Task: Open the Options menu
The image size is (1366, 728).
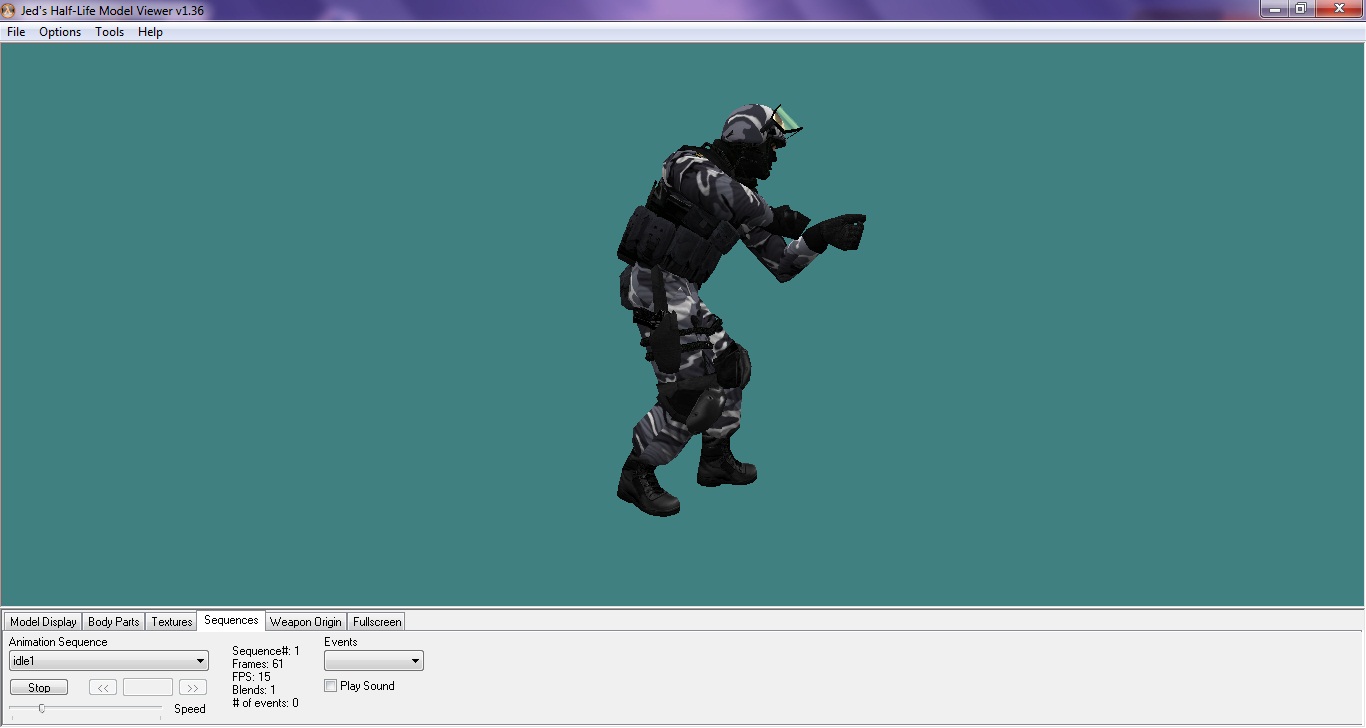Action: pyautogui.click(x=60, y=32)
